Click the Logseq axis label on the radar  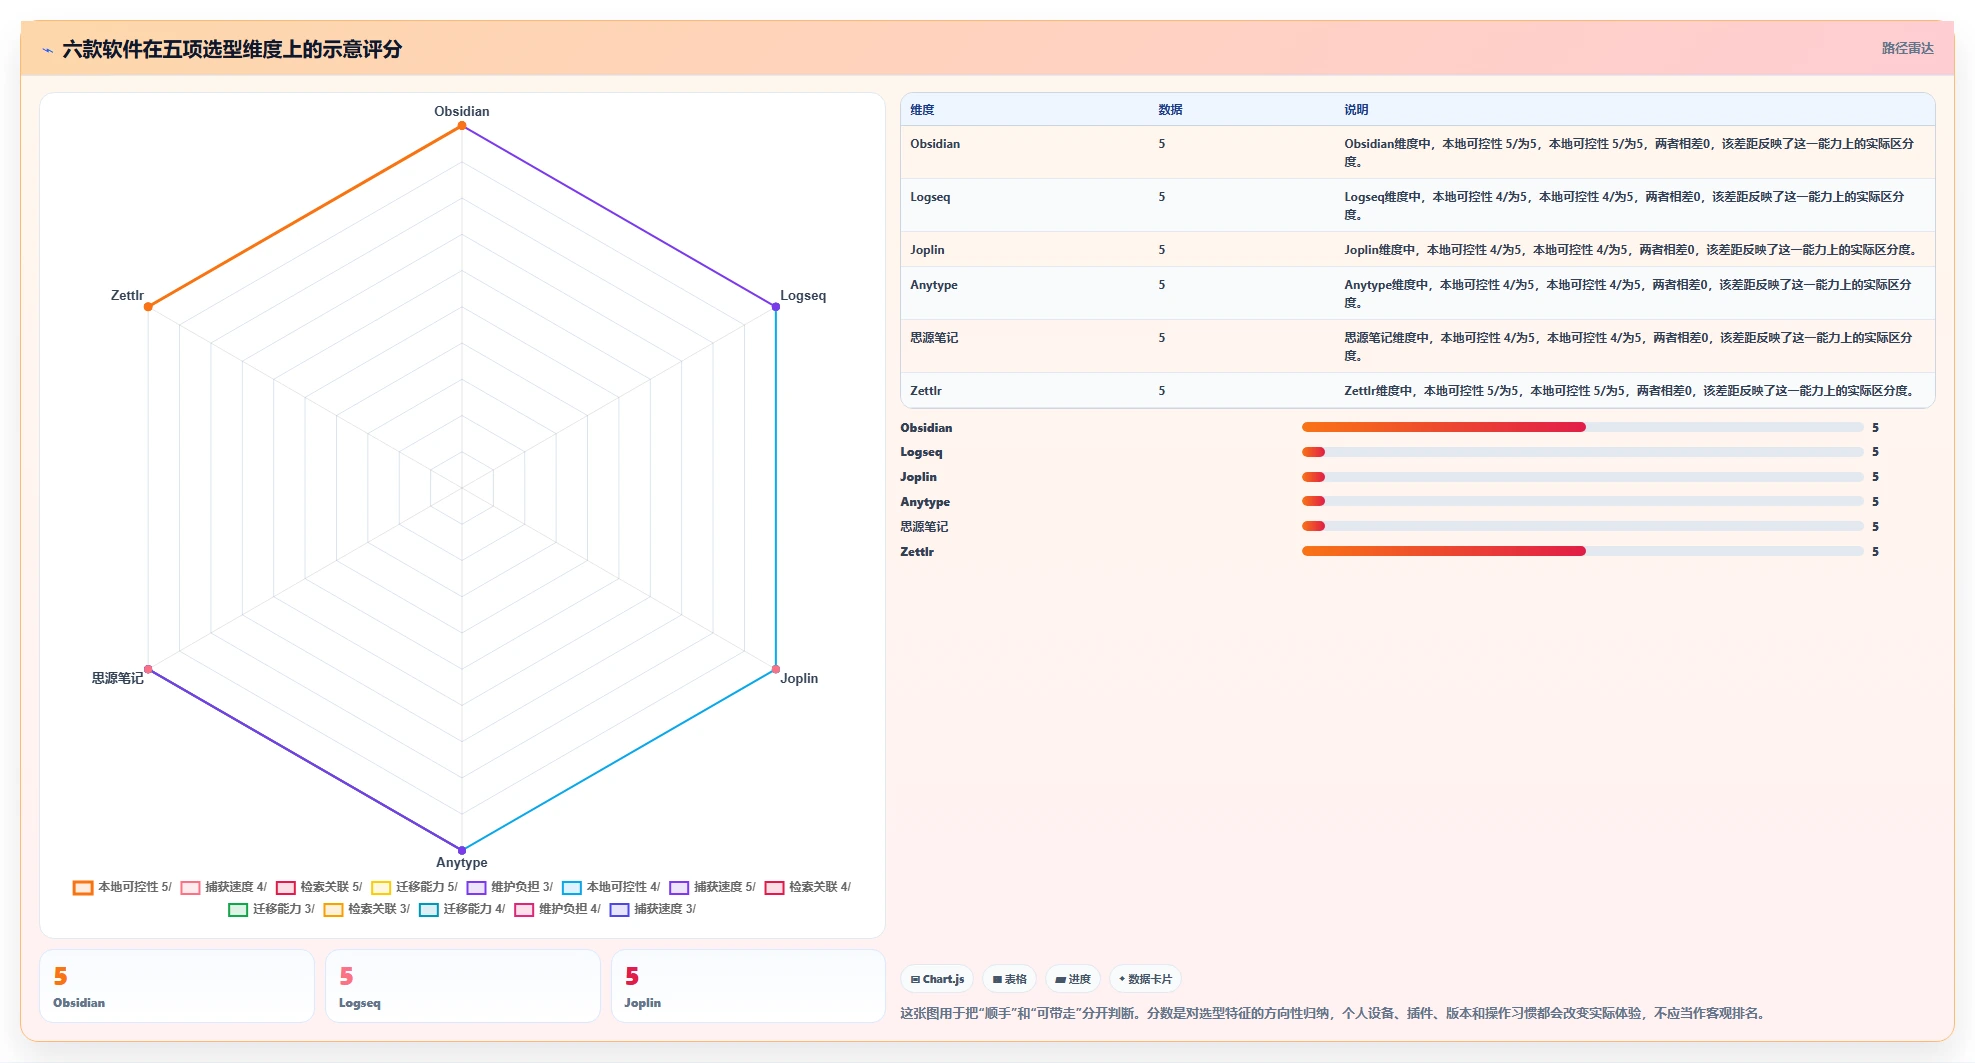coord(803,296)
